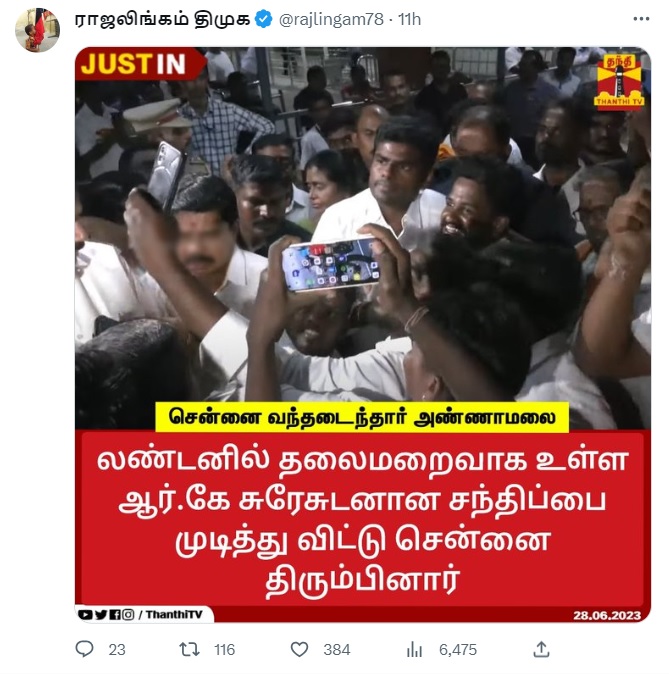The height and width of the screenshot is (674, 669).
Task: Click the JUST IN banner on image
Action: [x=138, y=64]
